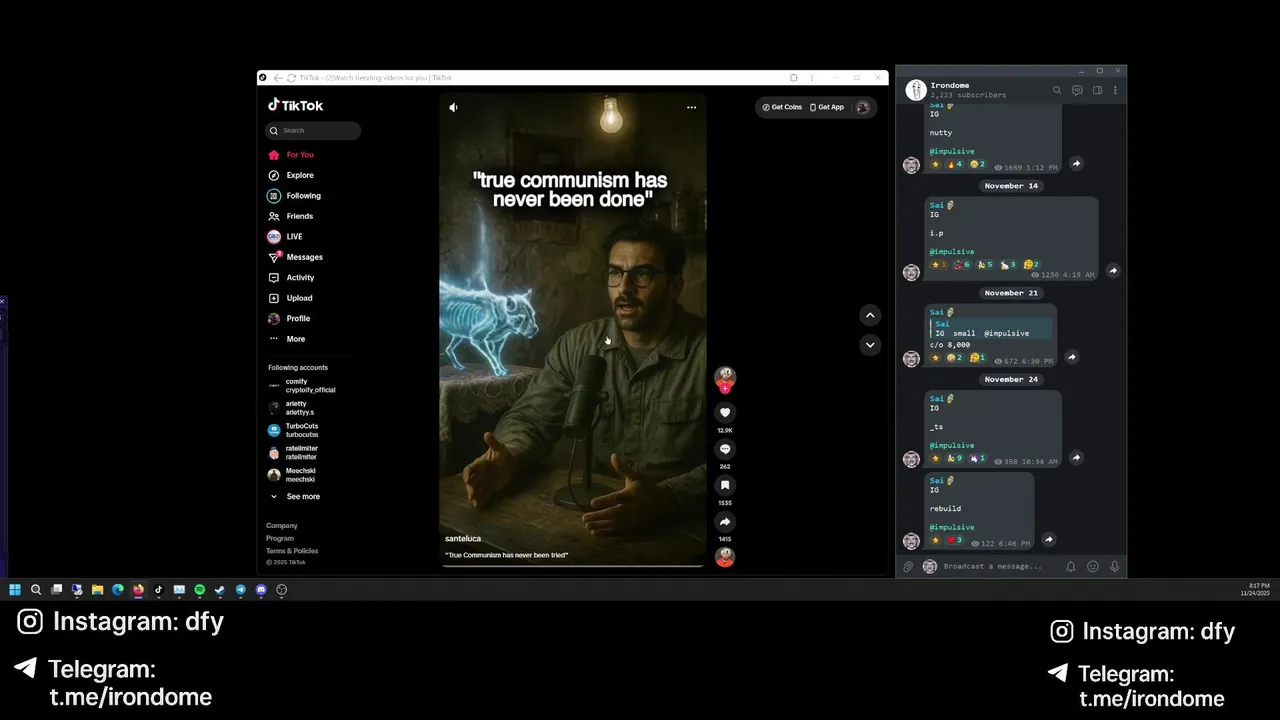The height and width of the screenshot is (720, 1280).
Task: Toggle silent broadcast bell icon
Action: coord(1071,567)
